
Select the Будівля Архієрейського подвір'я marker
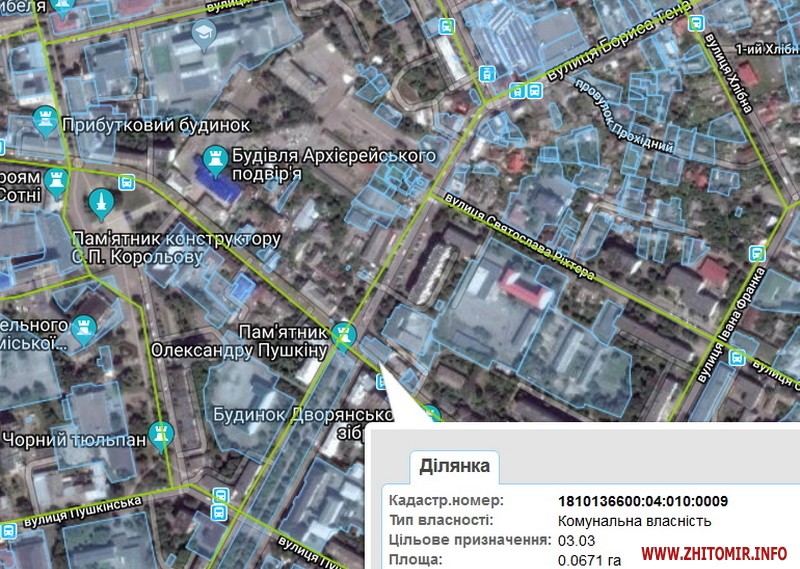click(214, 157)
